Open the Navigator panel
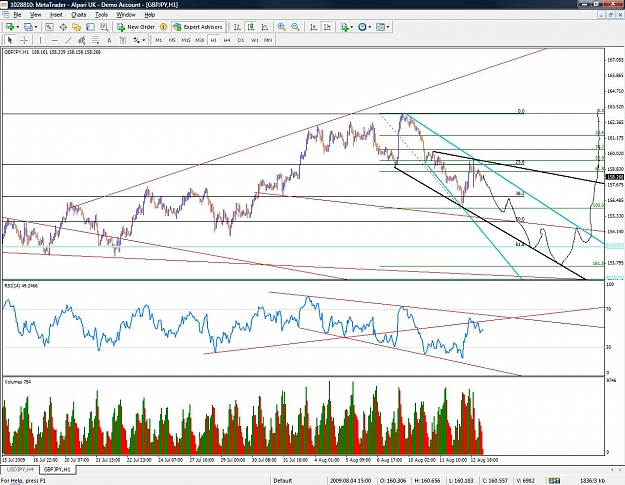 click(x=77, y=27)
